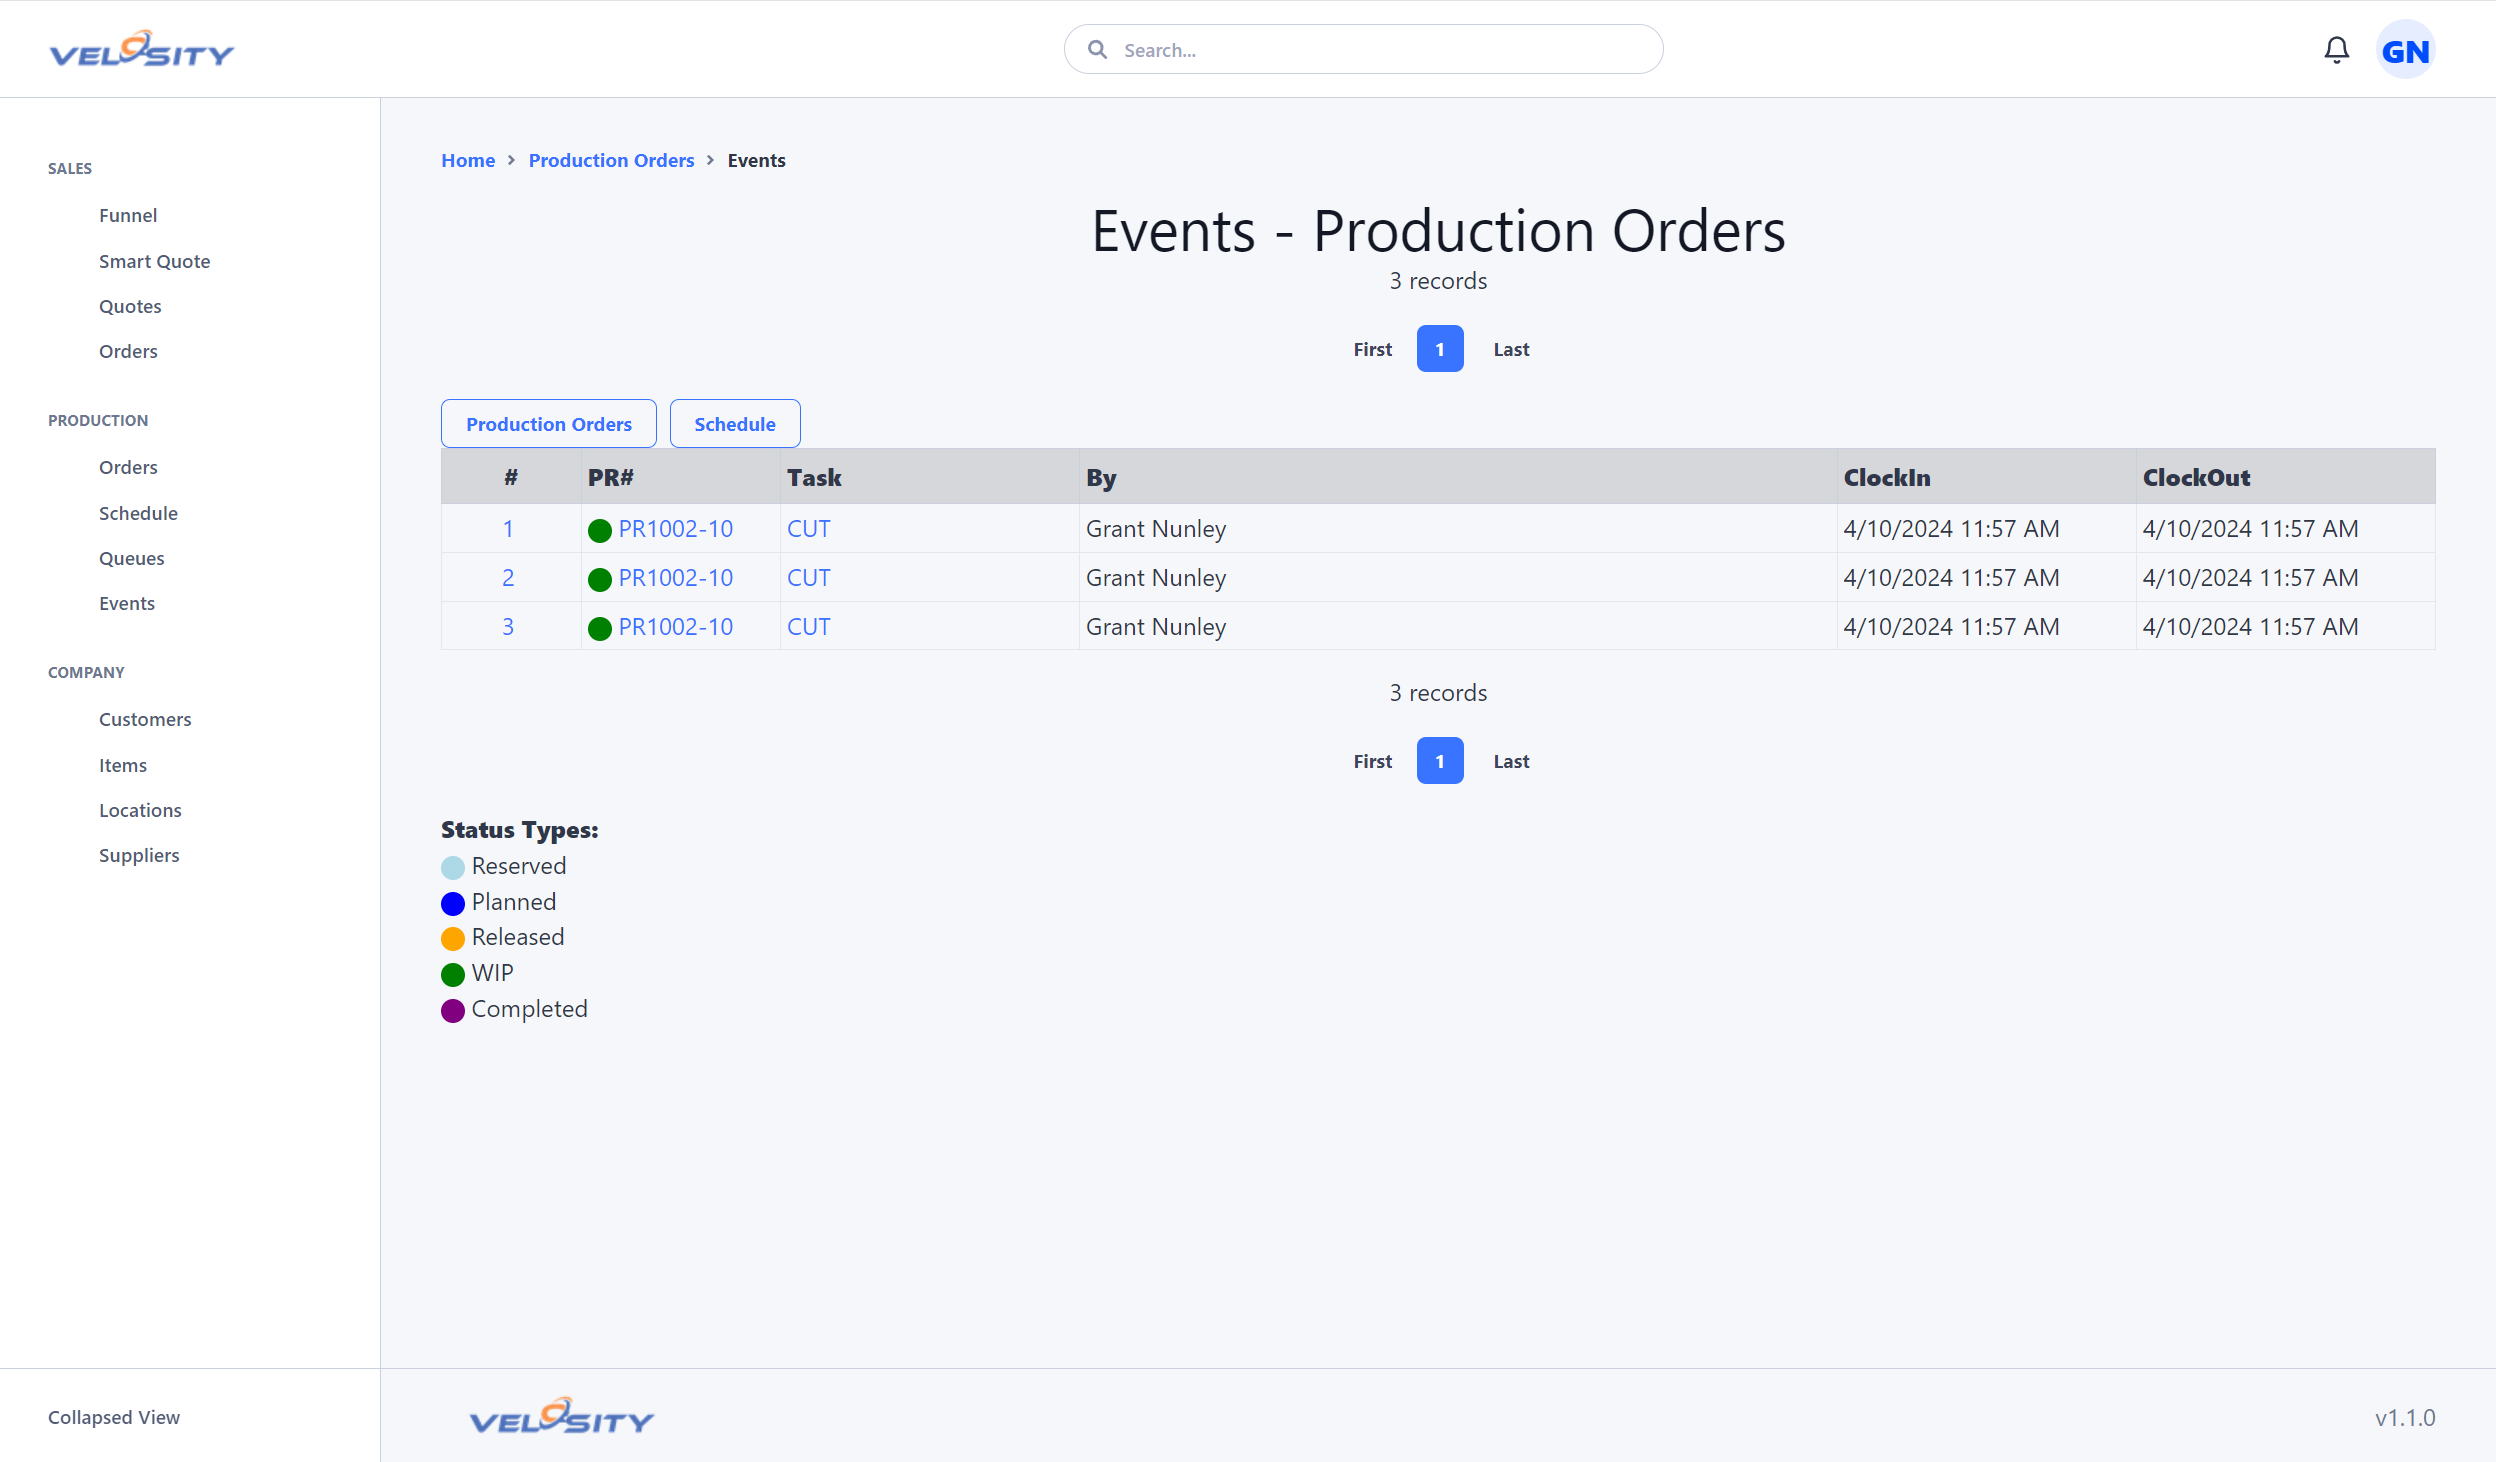This screenshot has width=2496, height=1462.
Task: Open event number 3 link
Action: click(508, 627)
